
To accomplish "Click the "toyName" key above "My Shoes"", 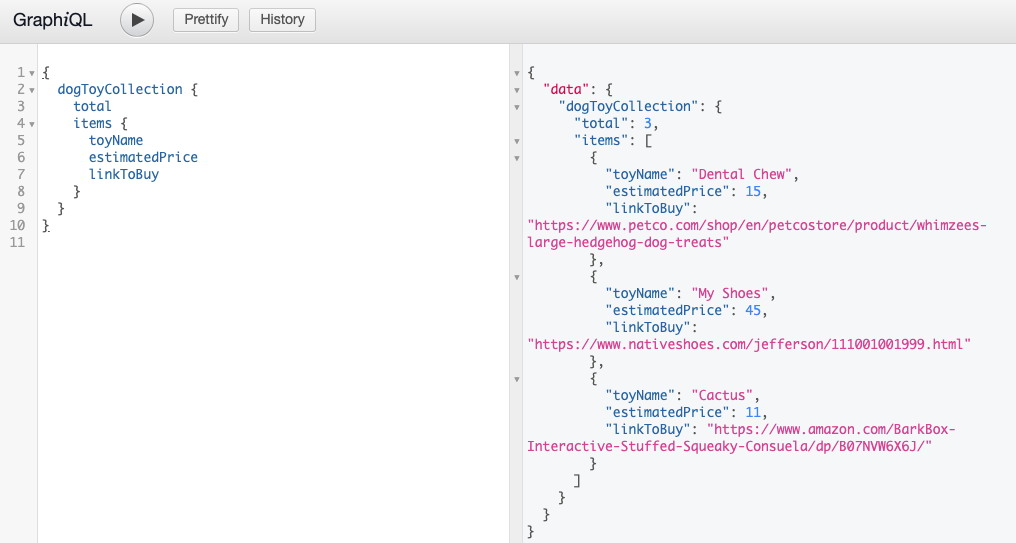I will 640,293.
